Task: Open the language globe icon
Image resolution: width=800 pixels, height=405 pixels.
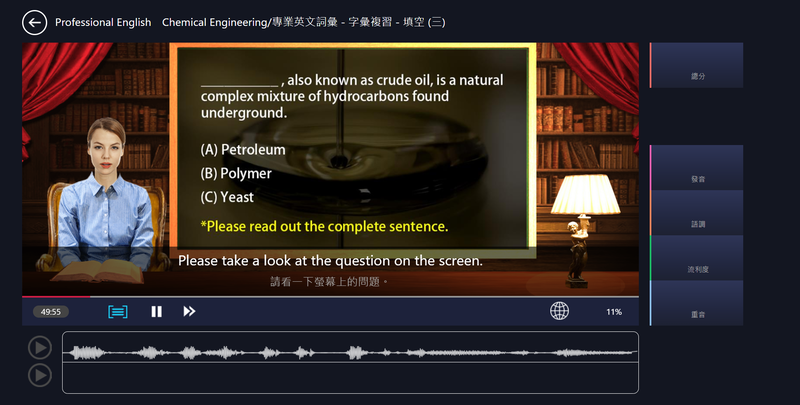Action: point(559,311)
